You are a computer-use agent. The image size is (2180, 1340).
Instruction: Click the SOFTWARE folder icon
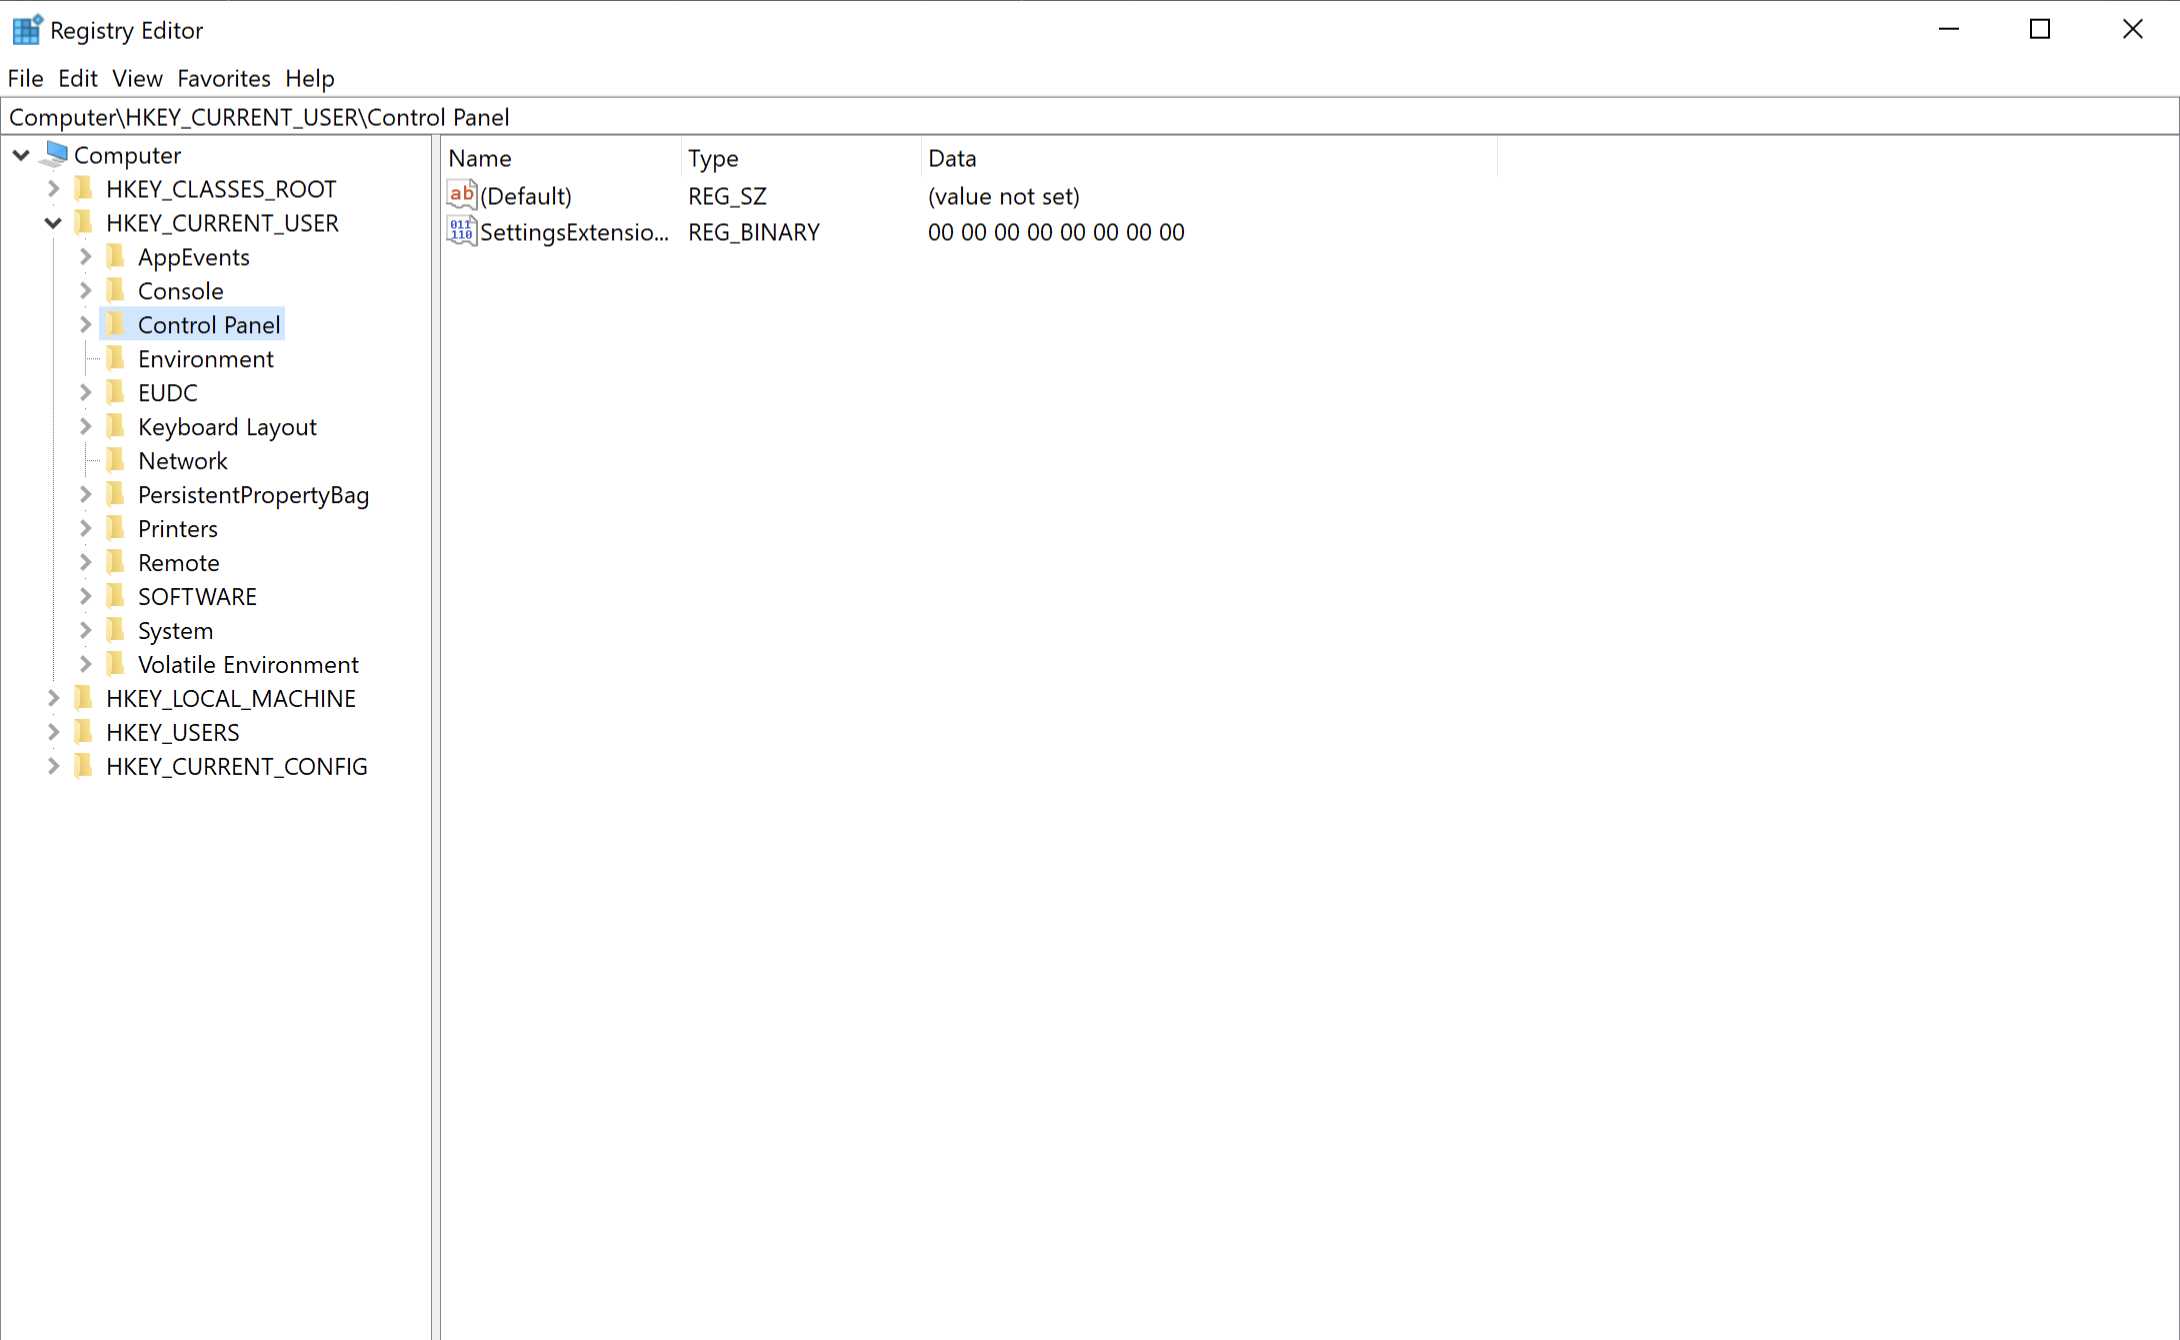[116, 596]
